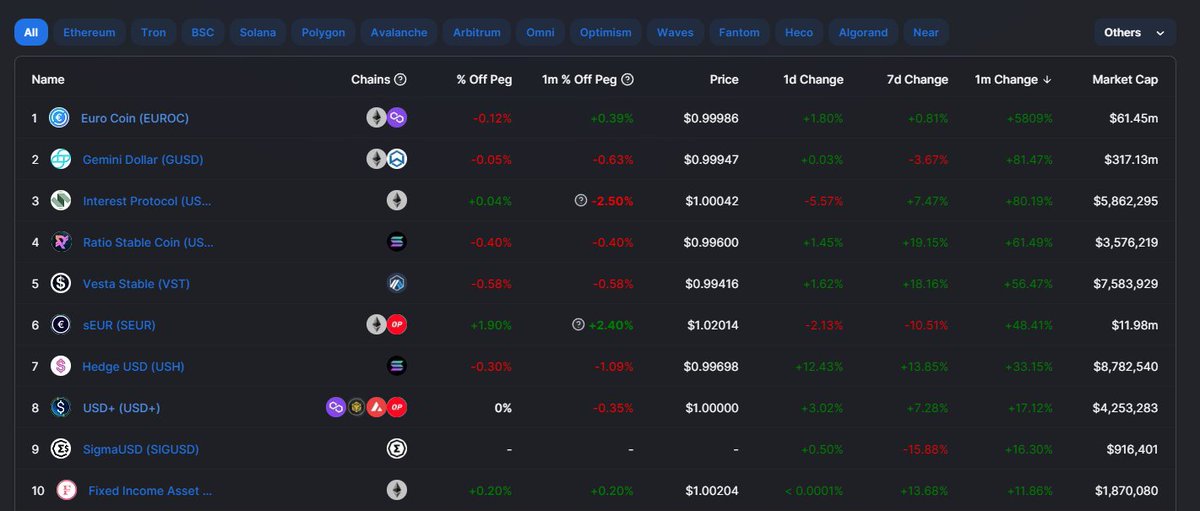Filter by Waves chain tab
1200x511 pixels.
675,33
